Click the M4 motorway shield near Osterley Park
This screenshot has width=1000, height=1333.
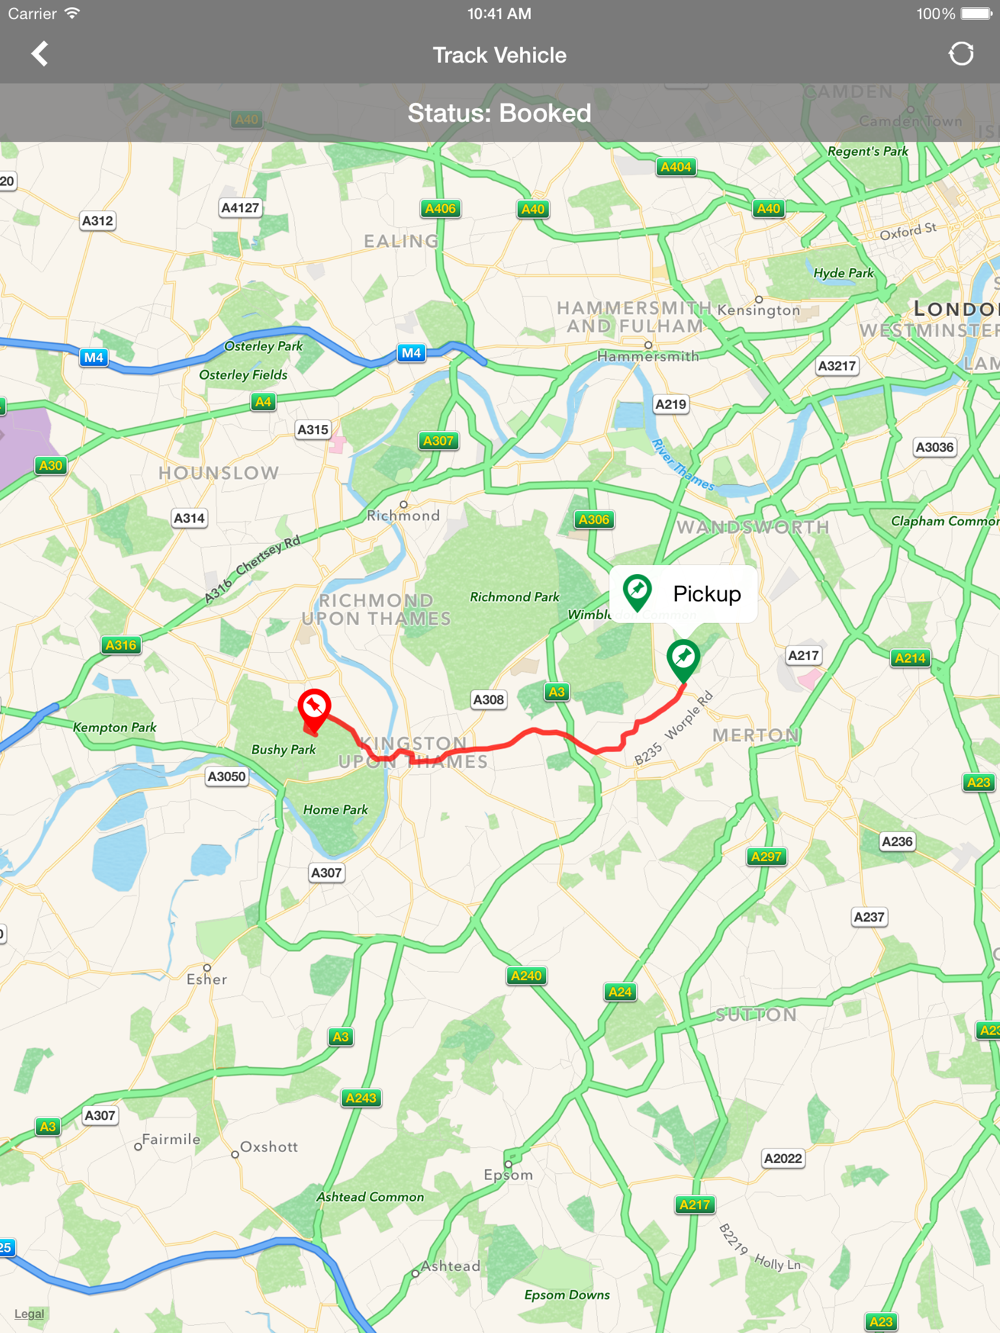[411, 353]
